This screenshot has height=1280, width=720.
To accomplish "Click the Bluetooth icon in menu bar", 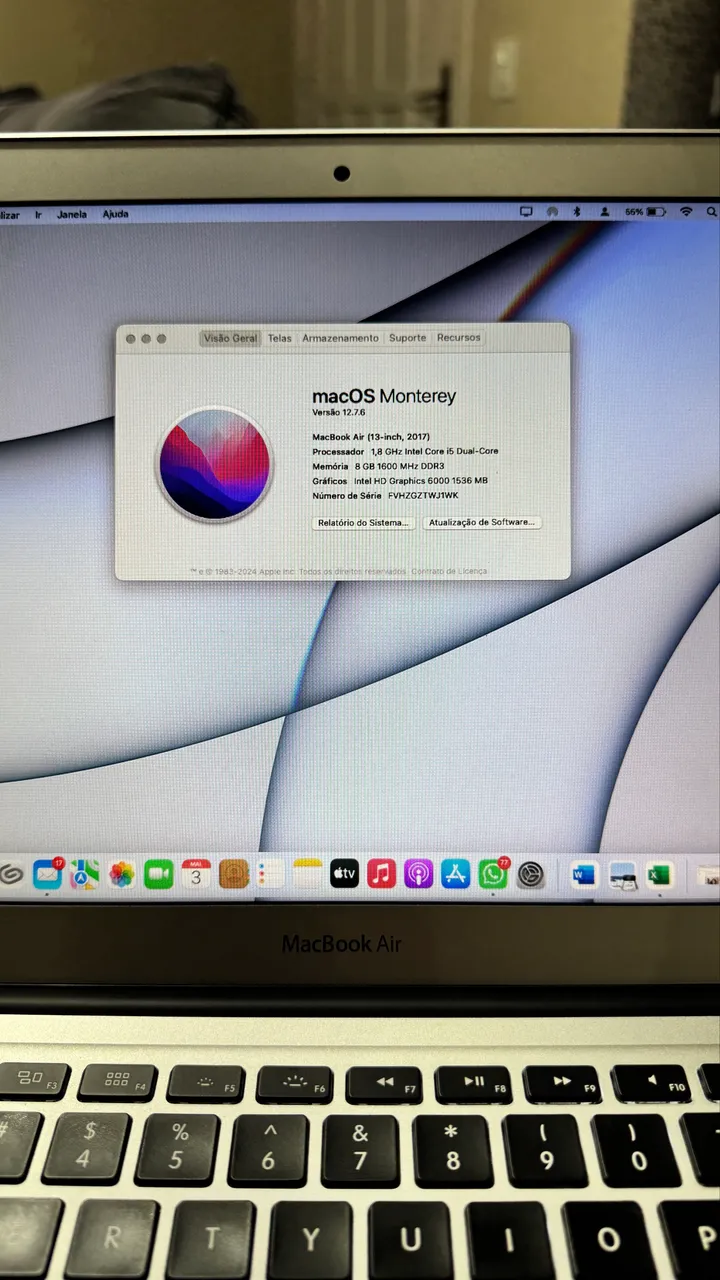I will [x=577, y=212].
